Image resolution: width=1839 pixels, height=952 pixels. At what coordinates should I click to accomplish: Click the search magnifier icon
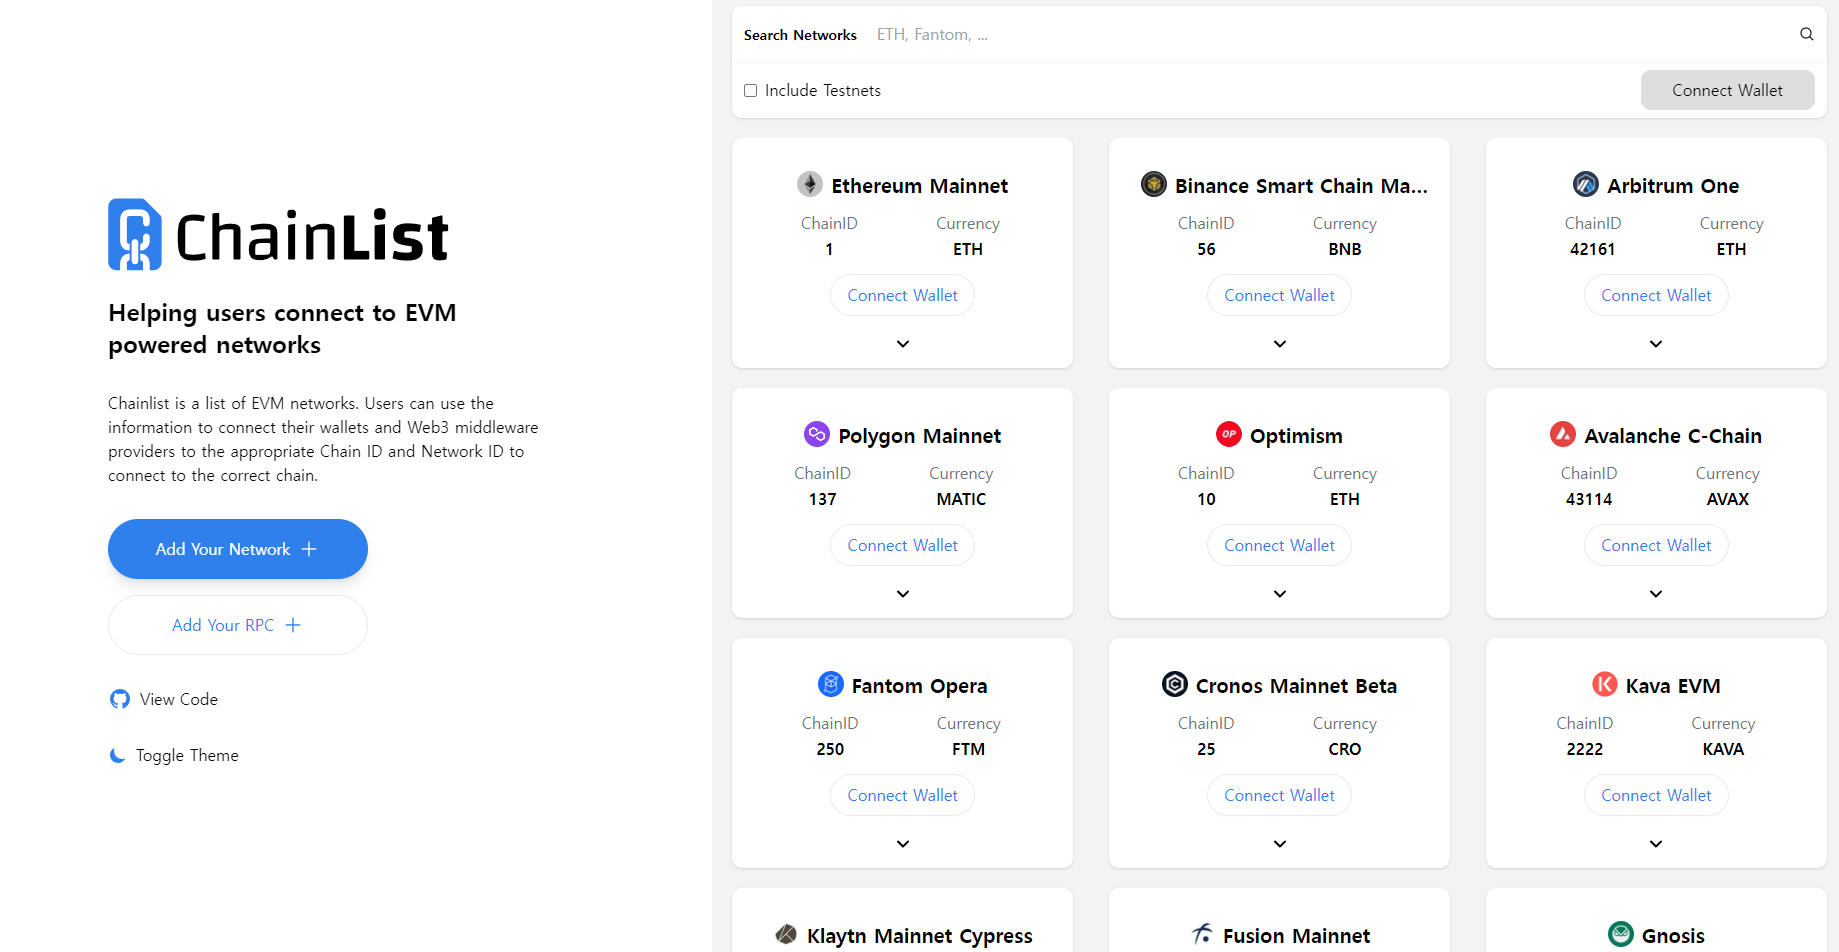(x=1806, y=34)
